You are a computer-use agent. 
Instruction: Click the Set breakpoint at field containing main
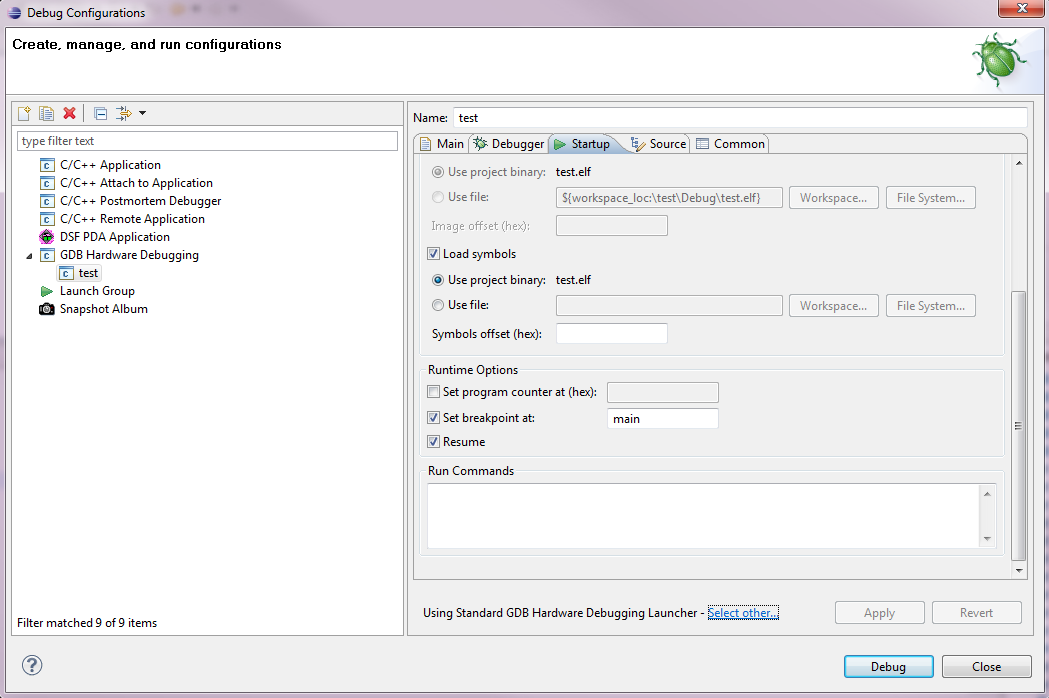[662, 419]
